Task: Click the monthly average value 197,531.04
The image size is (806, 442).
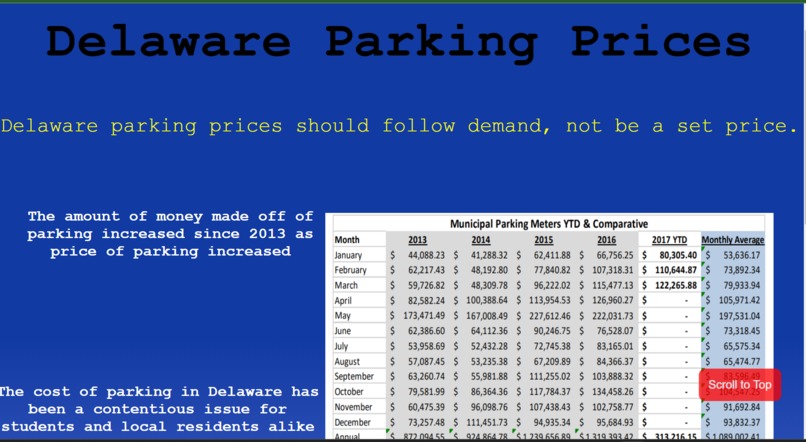Action: (739, 316)
